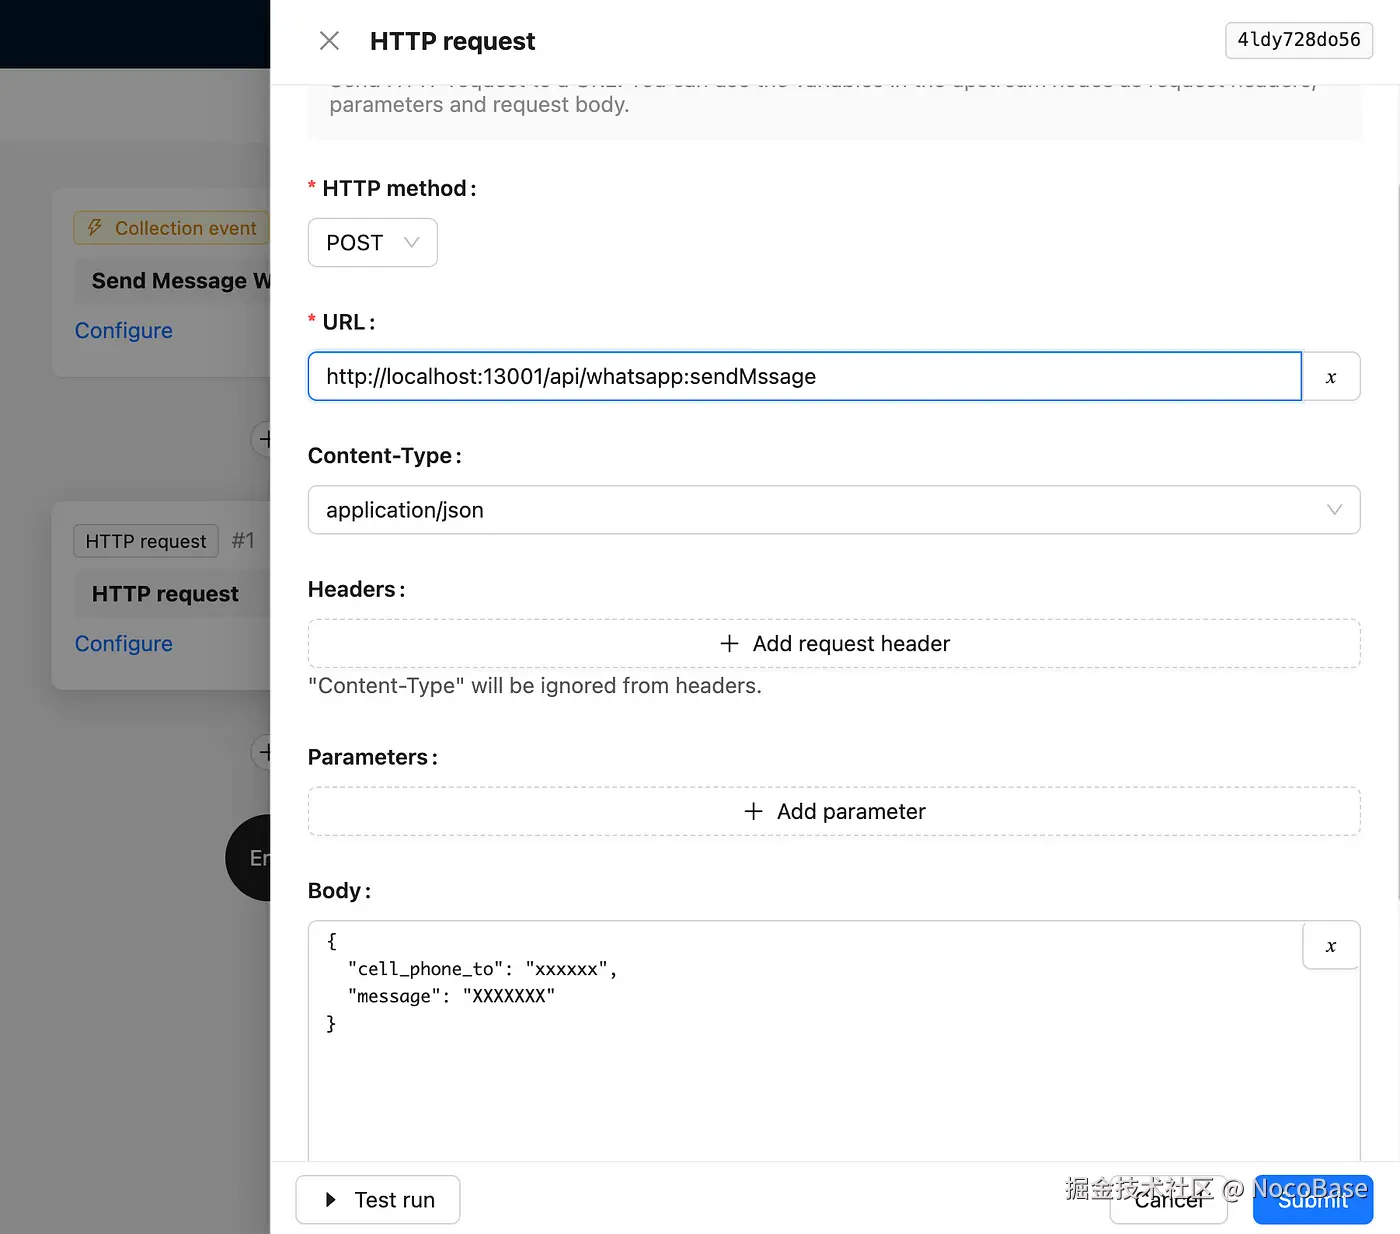Click the plus icon inside Add parameter

(753, 811)
